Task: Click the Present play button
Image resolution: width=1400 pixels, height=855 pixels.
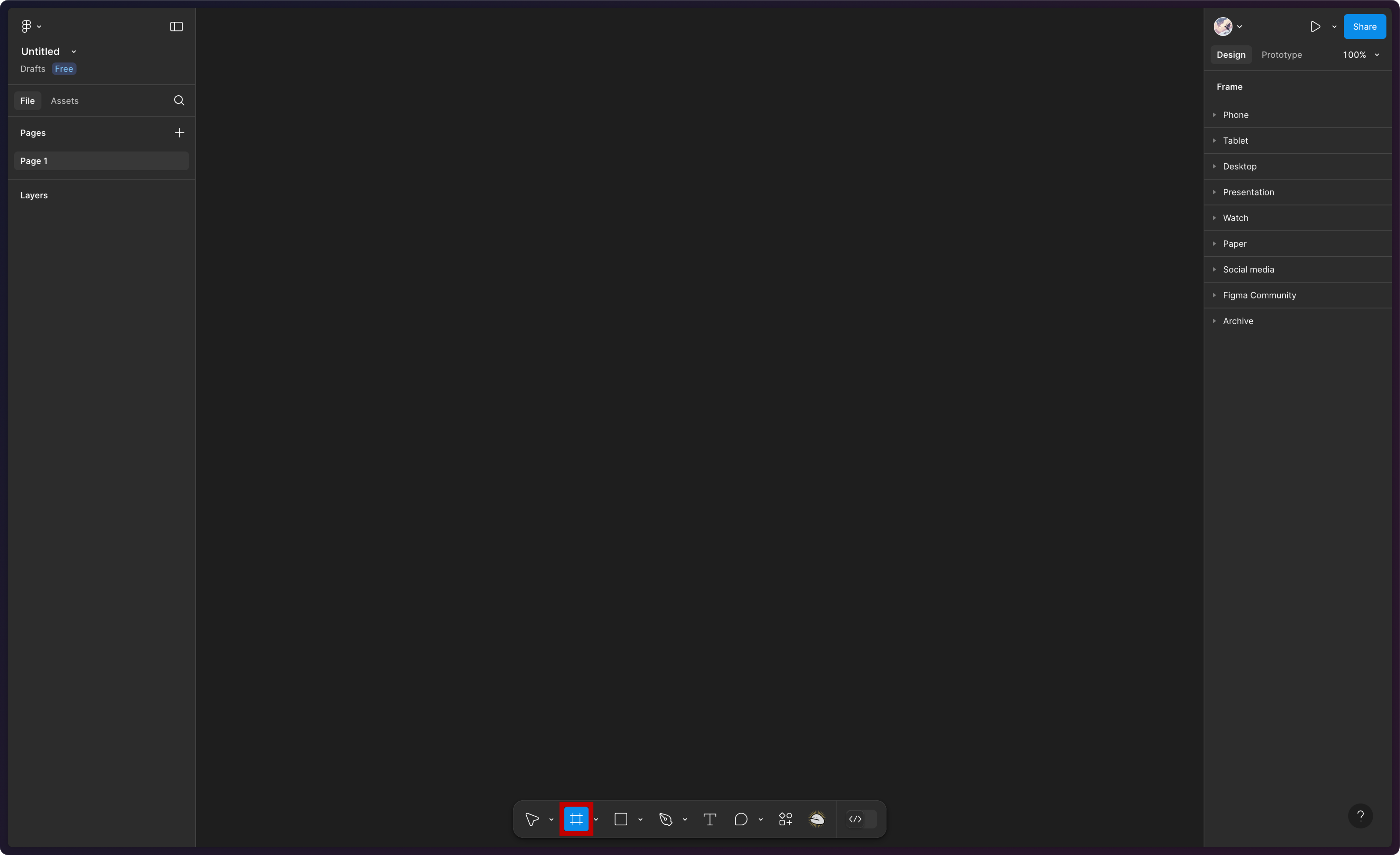Action: [x=1315, y=27]
